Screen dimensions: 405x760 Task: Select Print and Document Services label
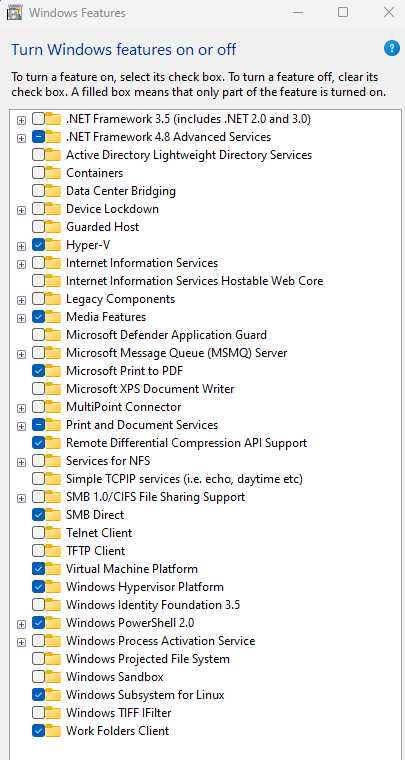click(142, 425)
